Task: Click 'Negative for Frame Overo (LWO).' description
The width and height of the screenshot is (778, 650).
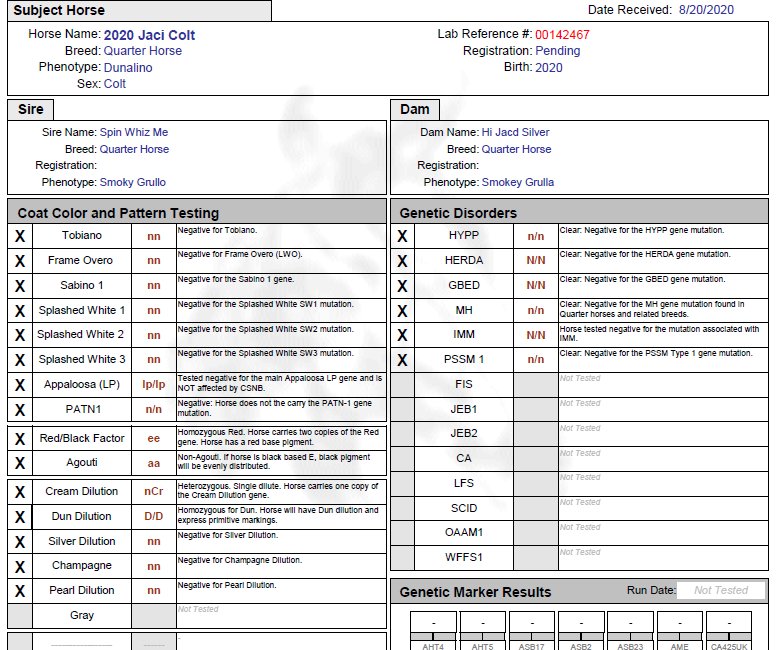Action: pyautogui.click(x=240, y=254)
